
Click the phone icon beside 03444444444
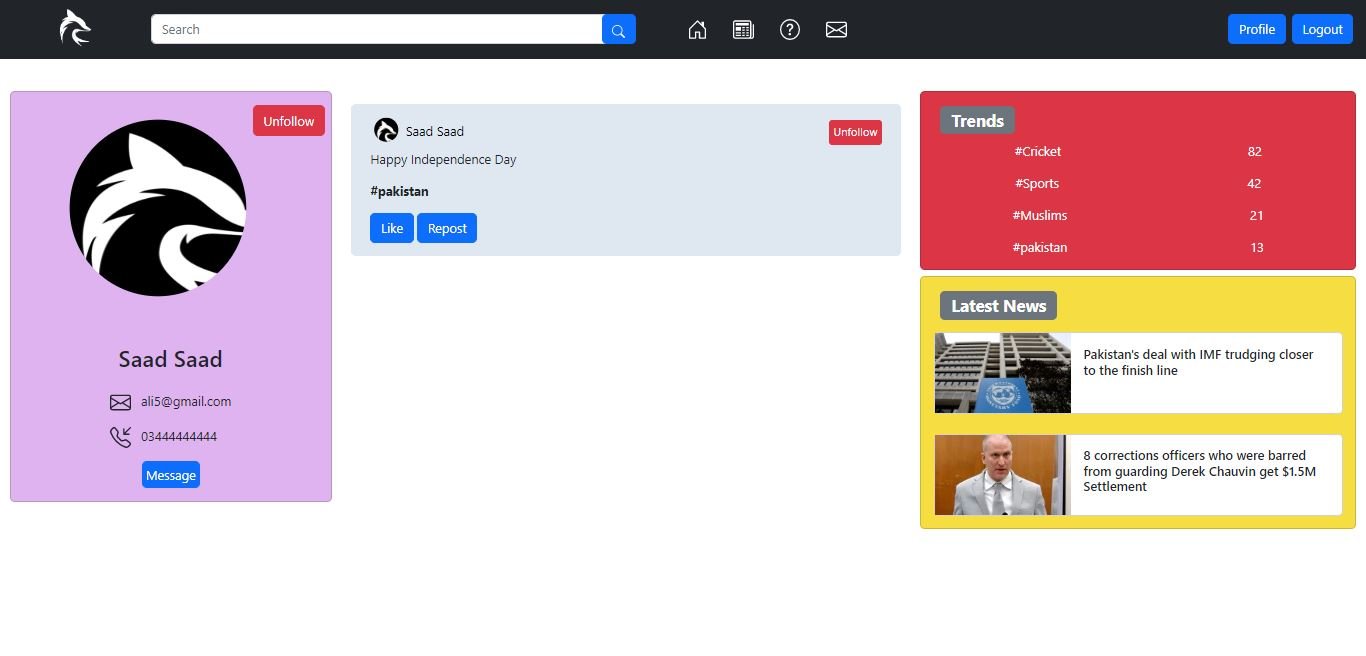120,437
